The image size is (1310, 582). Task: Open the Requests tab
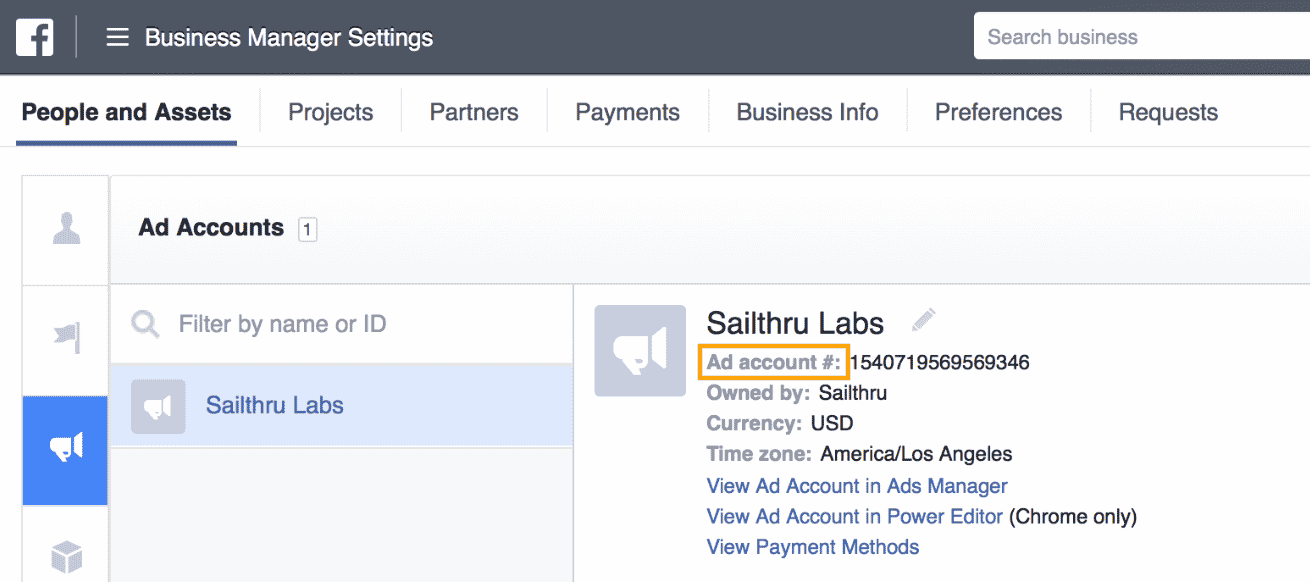tap(1168, 112)
